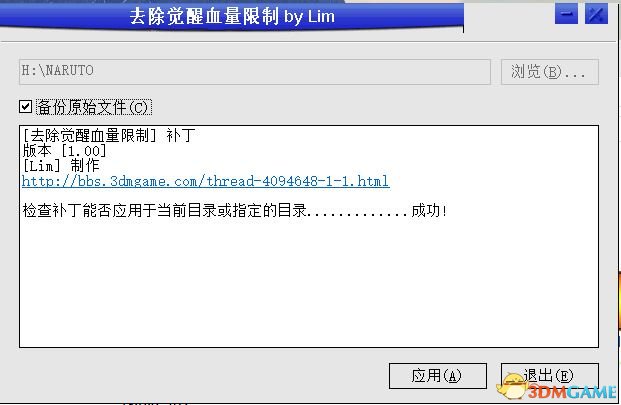The image size is (621, 405).
Task: Minimize the patch window
Action: point(566,15)
